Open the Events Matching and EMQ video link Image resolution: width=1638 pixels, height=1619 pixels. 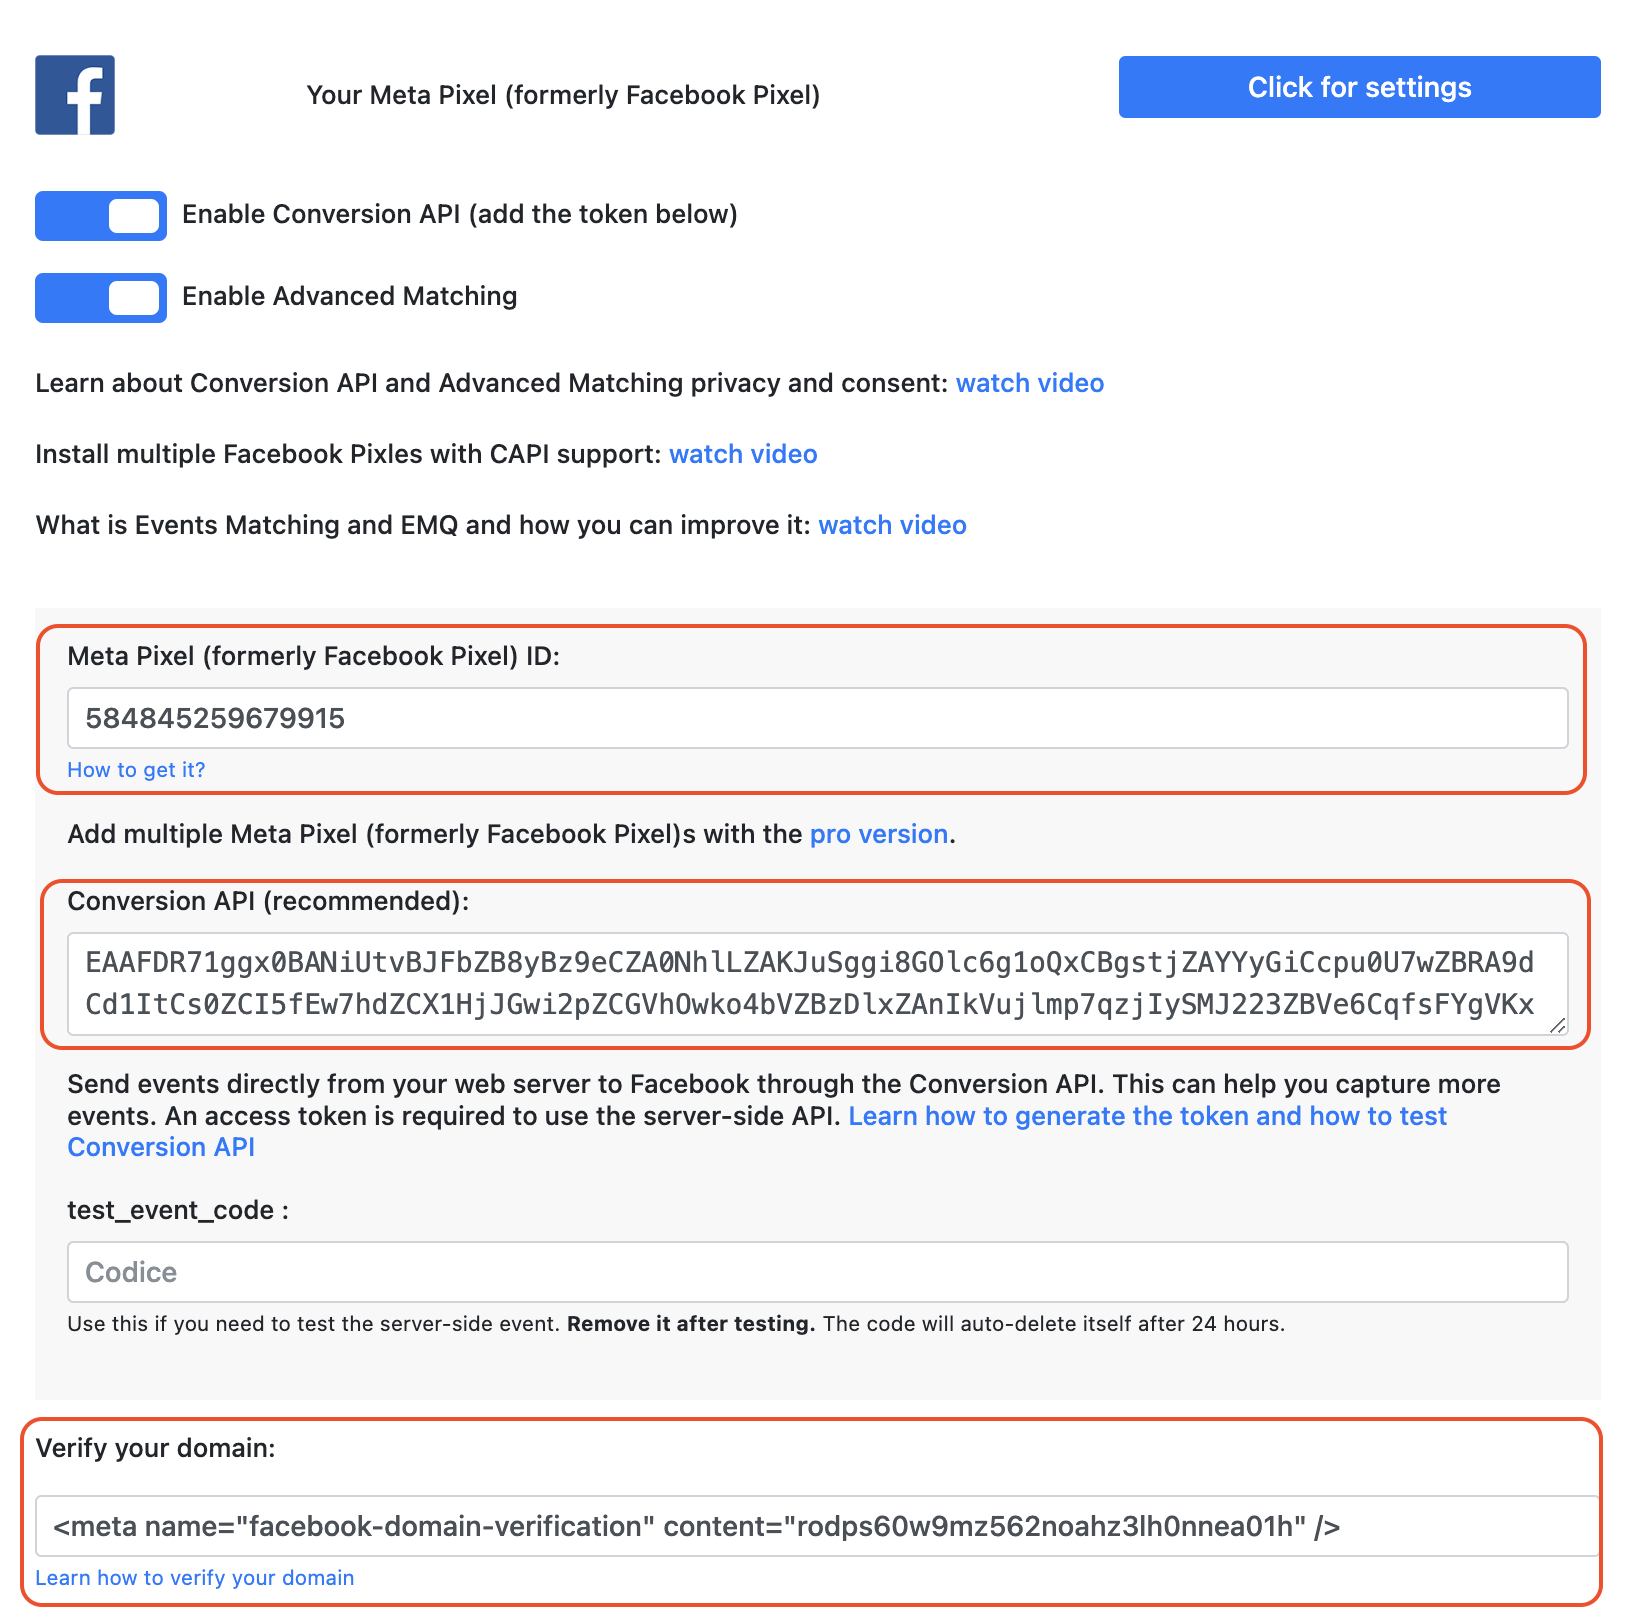click(892, 525)
